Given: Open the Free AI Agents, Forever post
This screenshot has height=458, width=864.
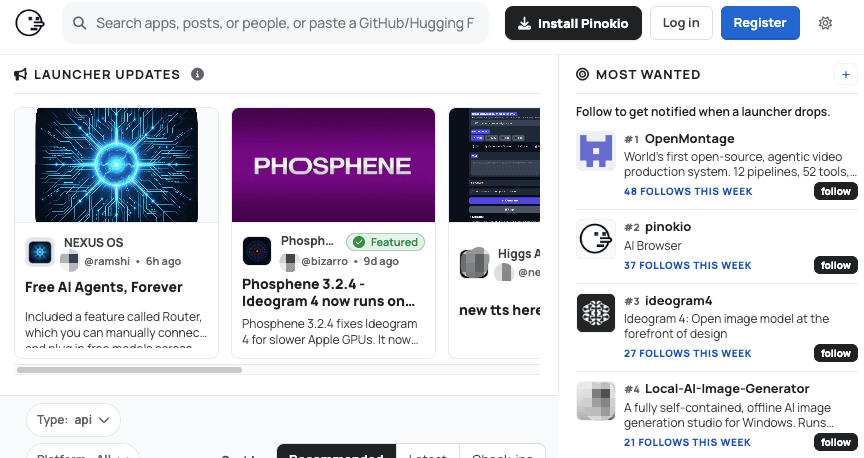Looking at the screenshot, I should tap(104, 287).
